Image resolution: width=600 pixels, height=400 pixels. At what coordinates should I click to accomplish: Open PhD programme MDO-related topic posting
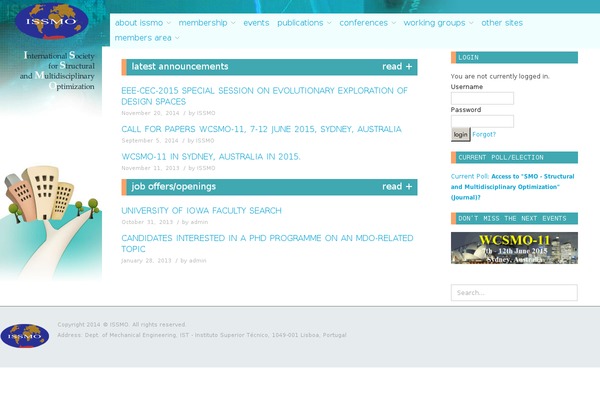tap(267, 243)
